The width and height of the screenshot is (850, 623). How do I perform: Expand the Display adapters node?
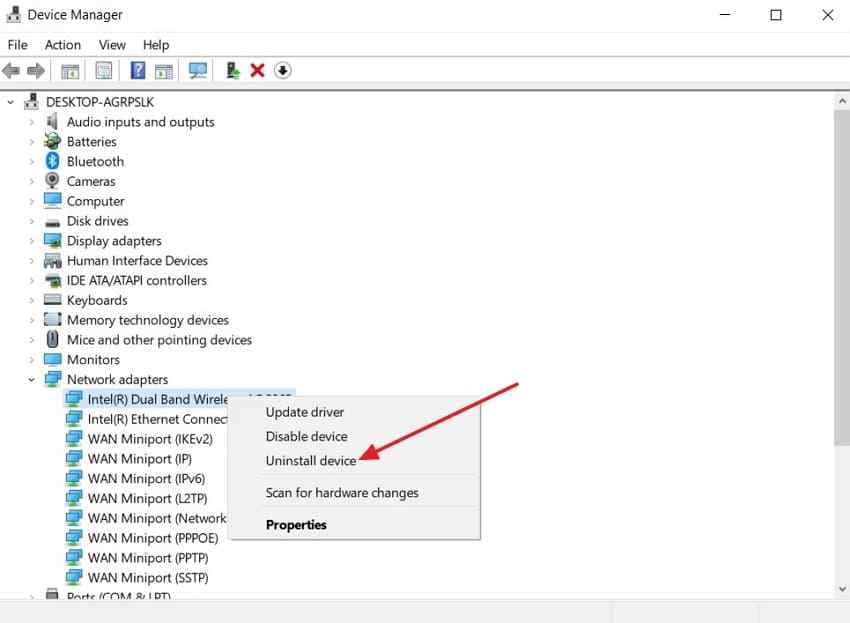coord(31,241)
